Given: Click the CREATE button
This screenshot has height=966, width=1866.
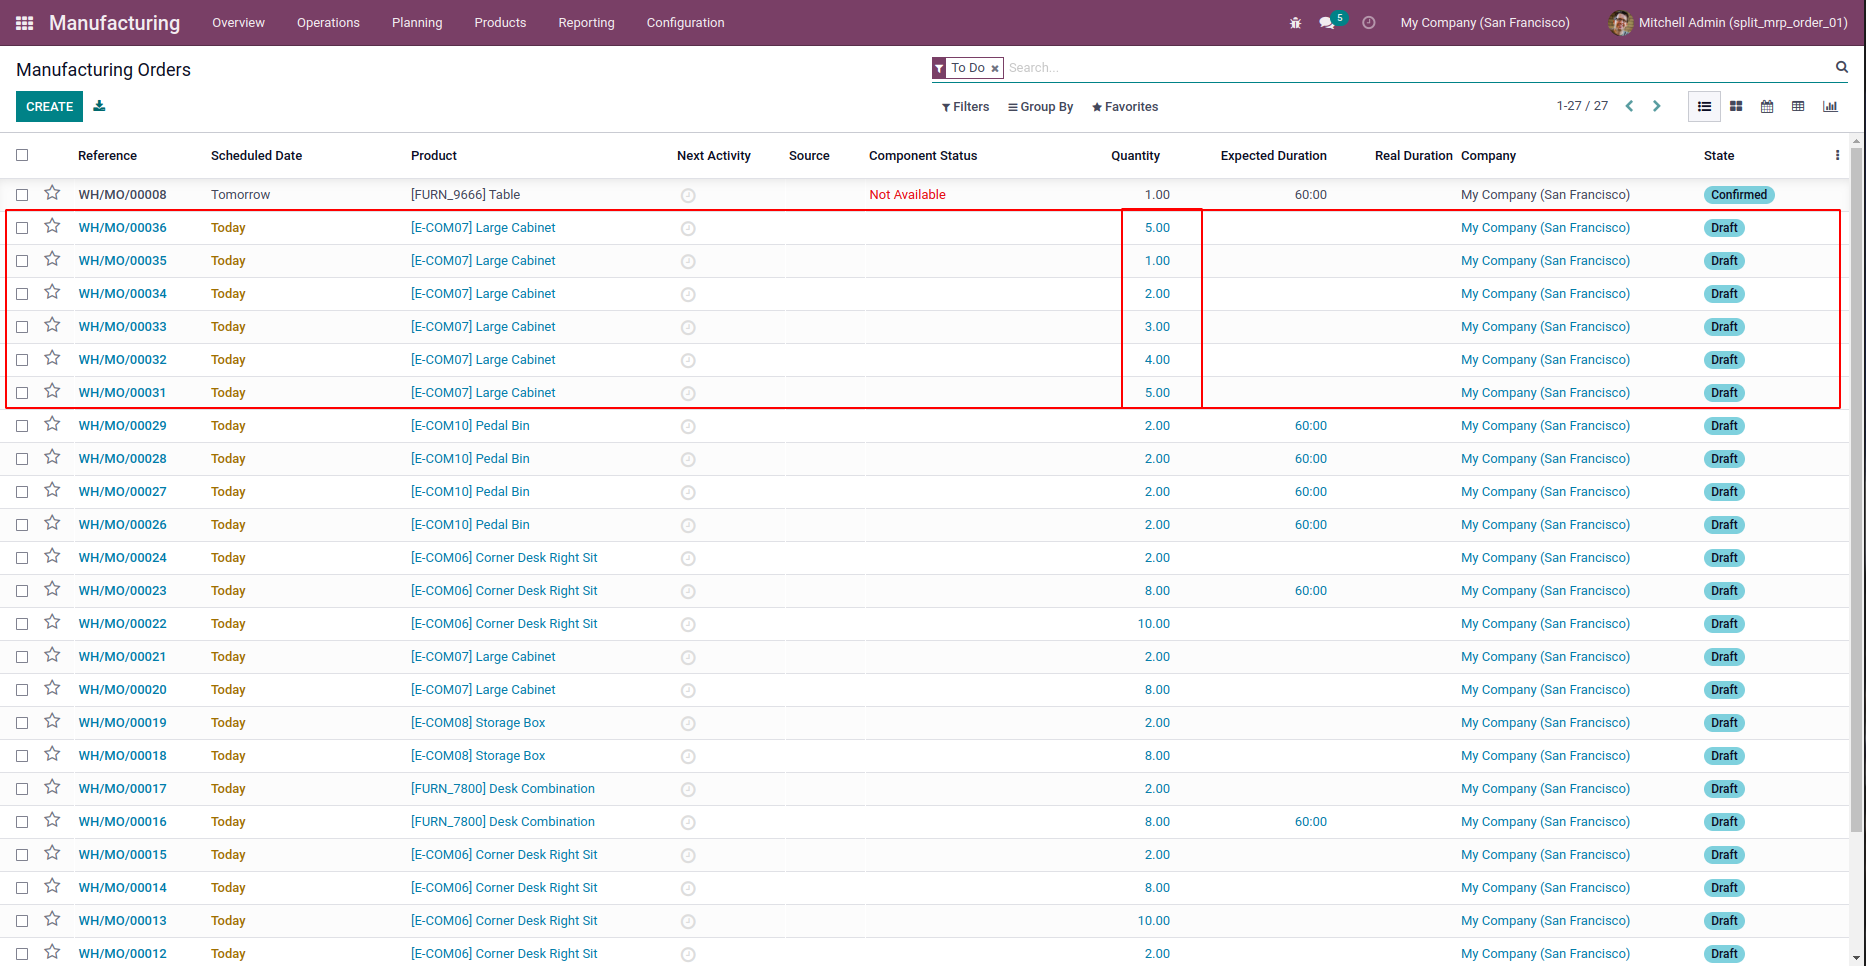Looking at the screenshot, I should click(x=49, y=107).
